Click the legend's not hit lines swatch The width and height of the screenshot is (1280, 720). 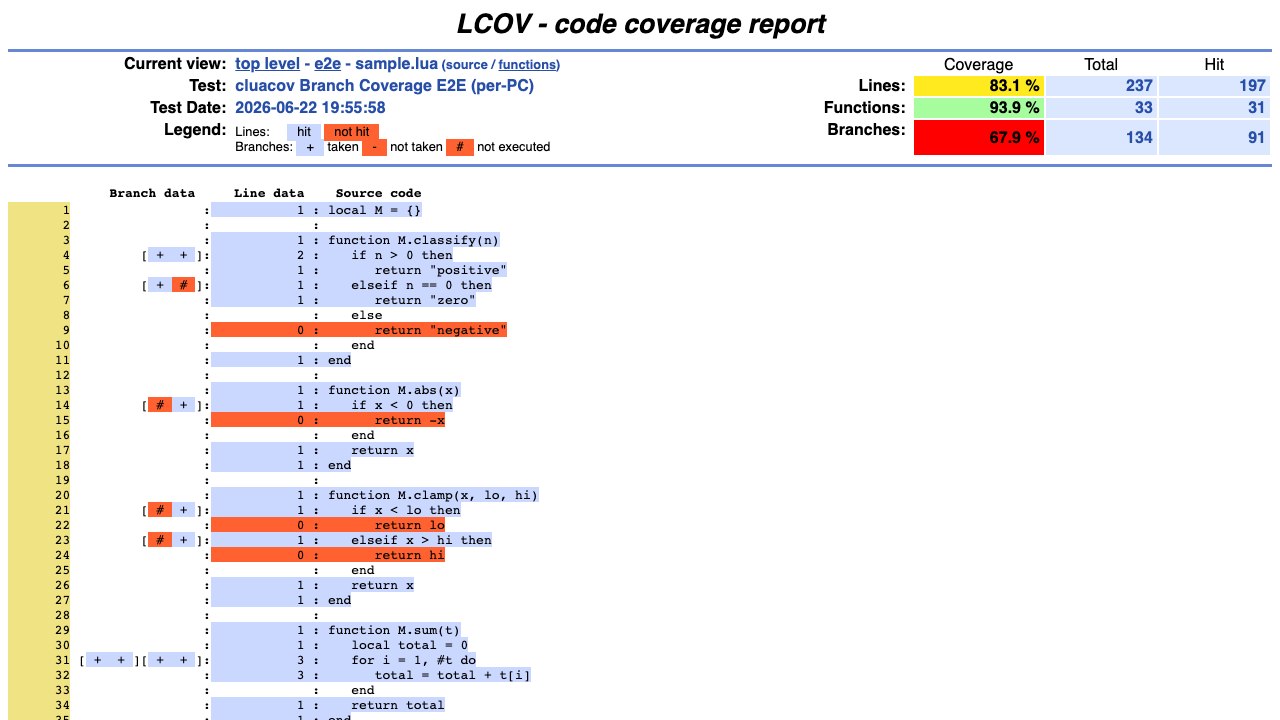351,131
